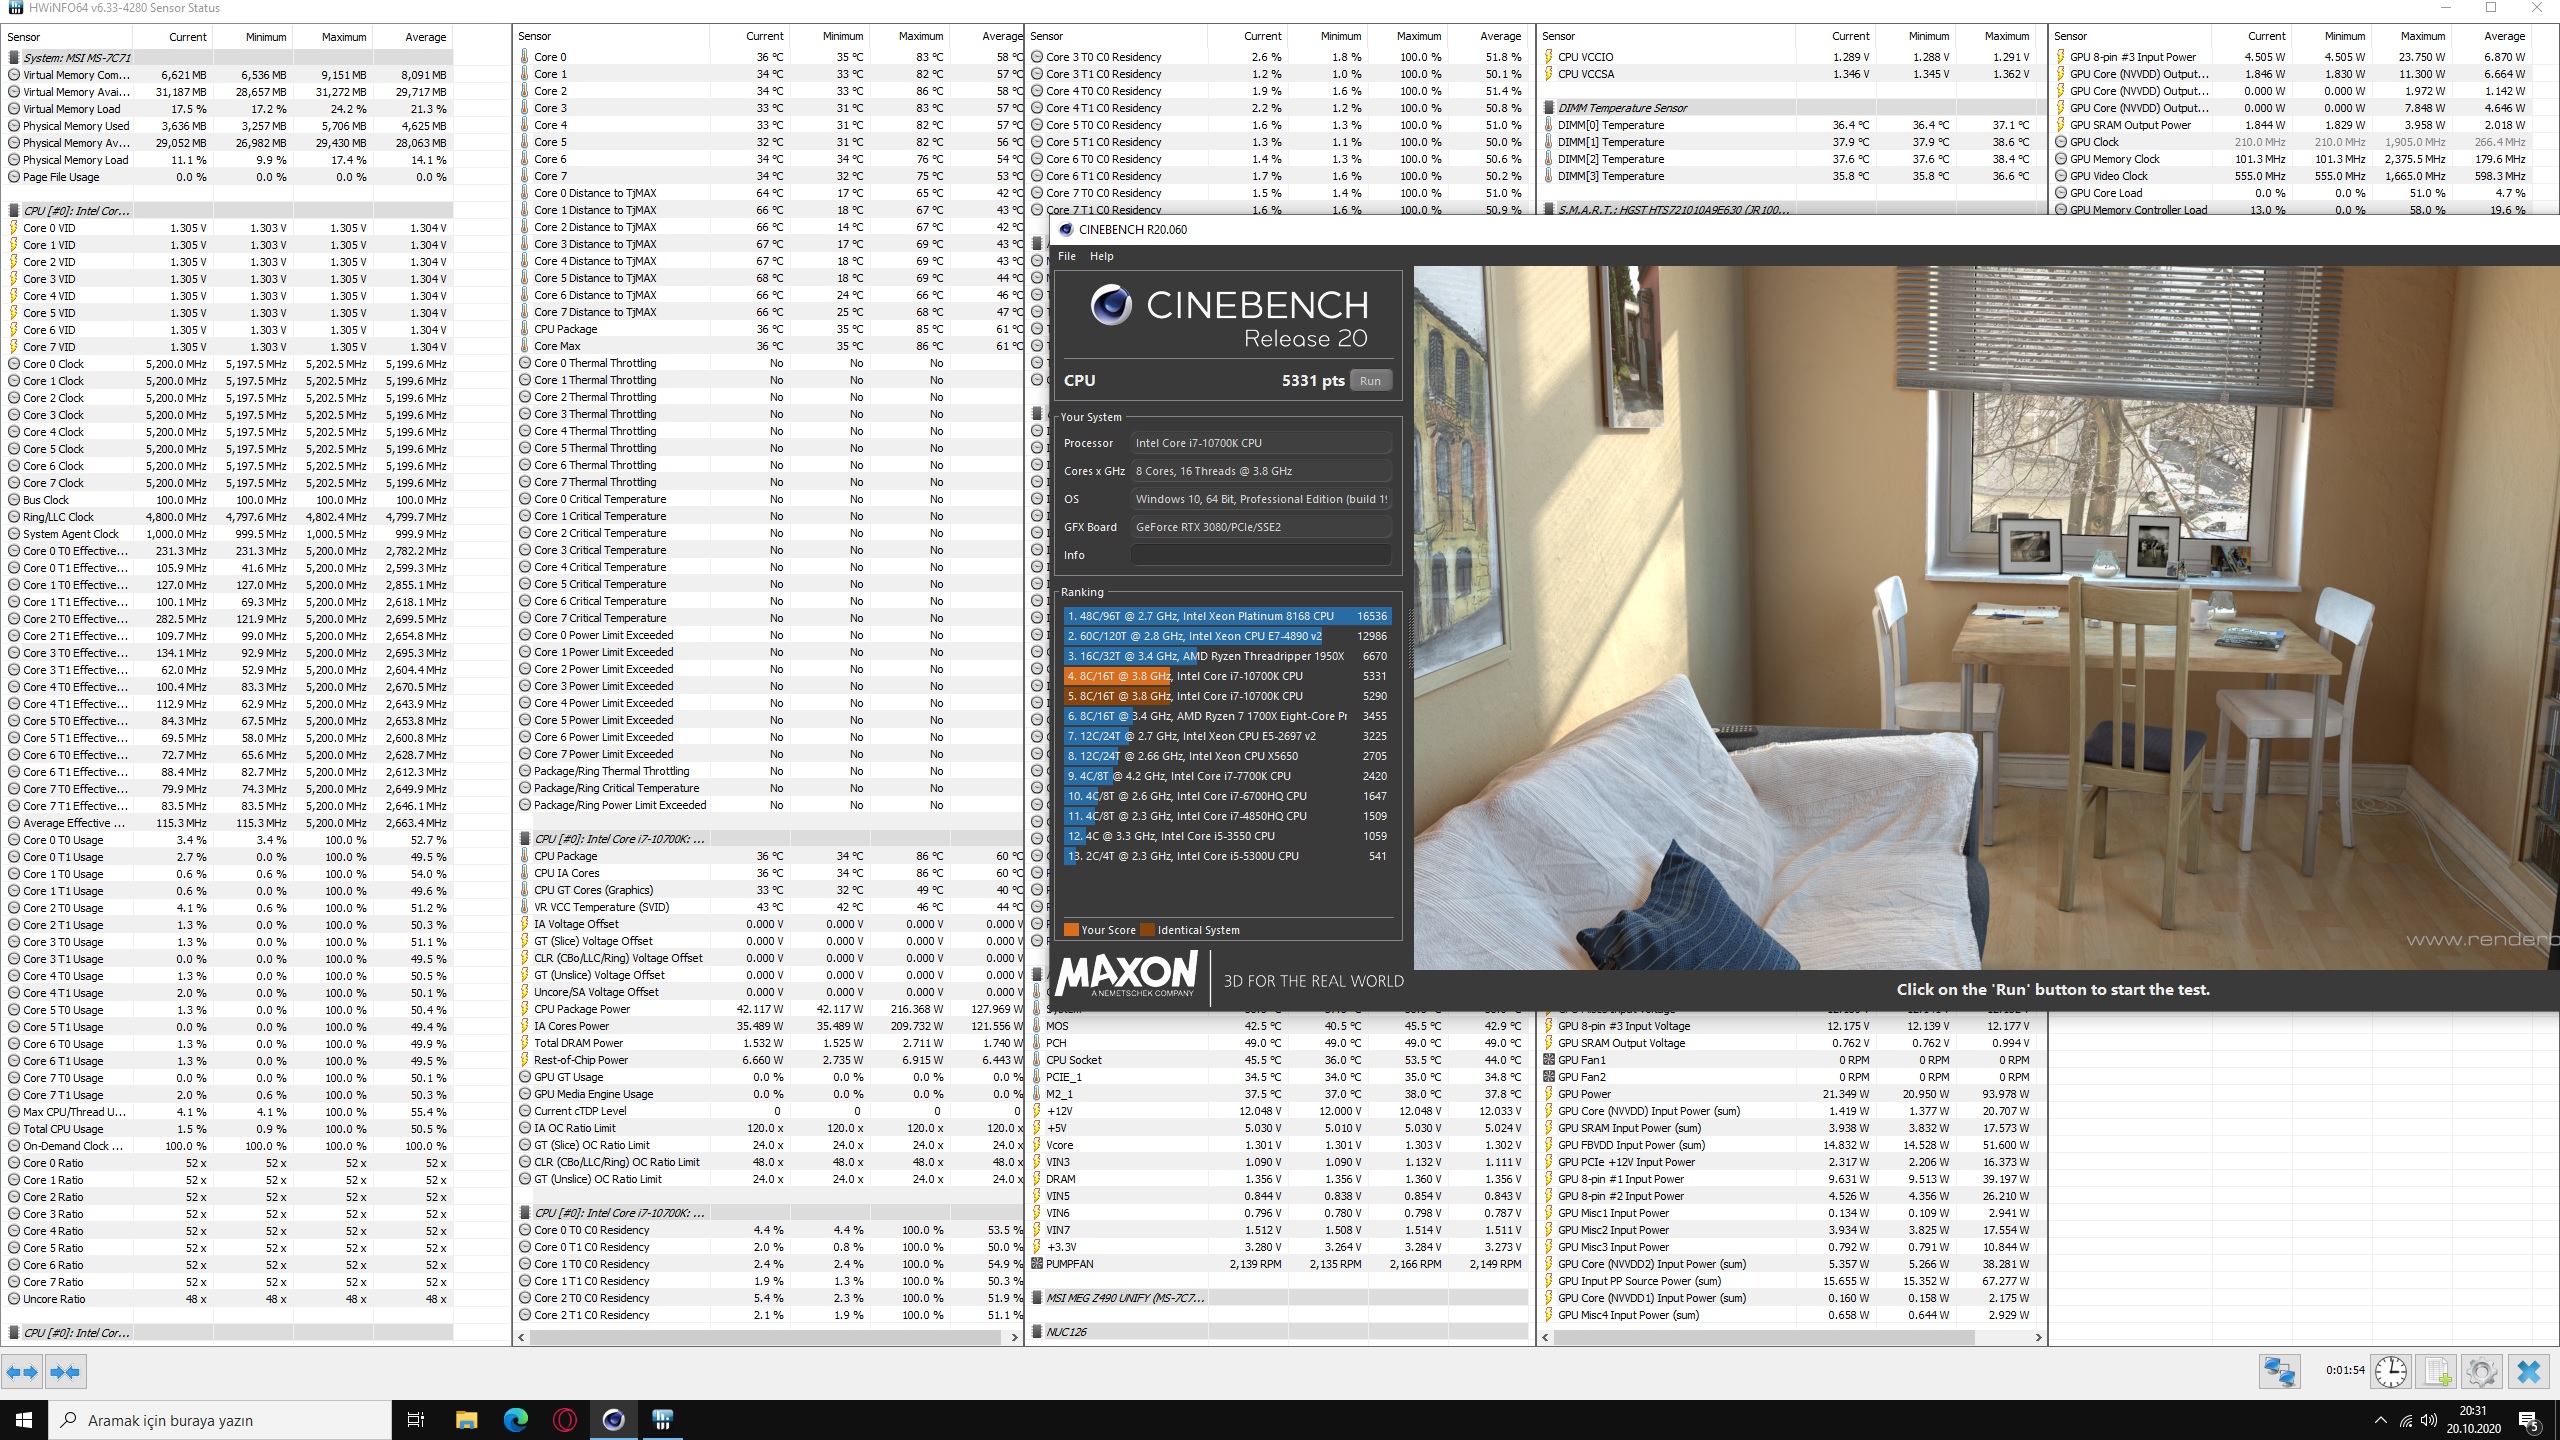Screen dimensions: 2560x1440
Task: Switch to Cinebench via its taskbar icon
Action: click(x=613, y=1420)
